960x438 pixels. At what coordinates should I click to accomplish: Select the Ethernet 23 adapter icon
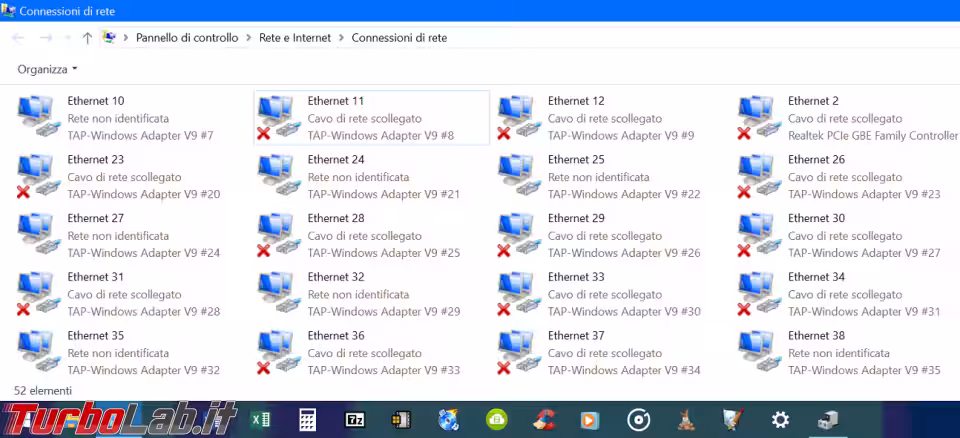[x=39, y=176]
